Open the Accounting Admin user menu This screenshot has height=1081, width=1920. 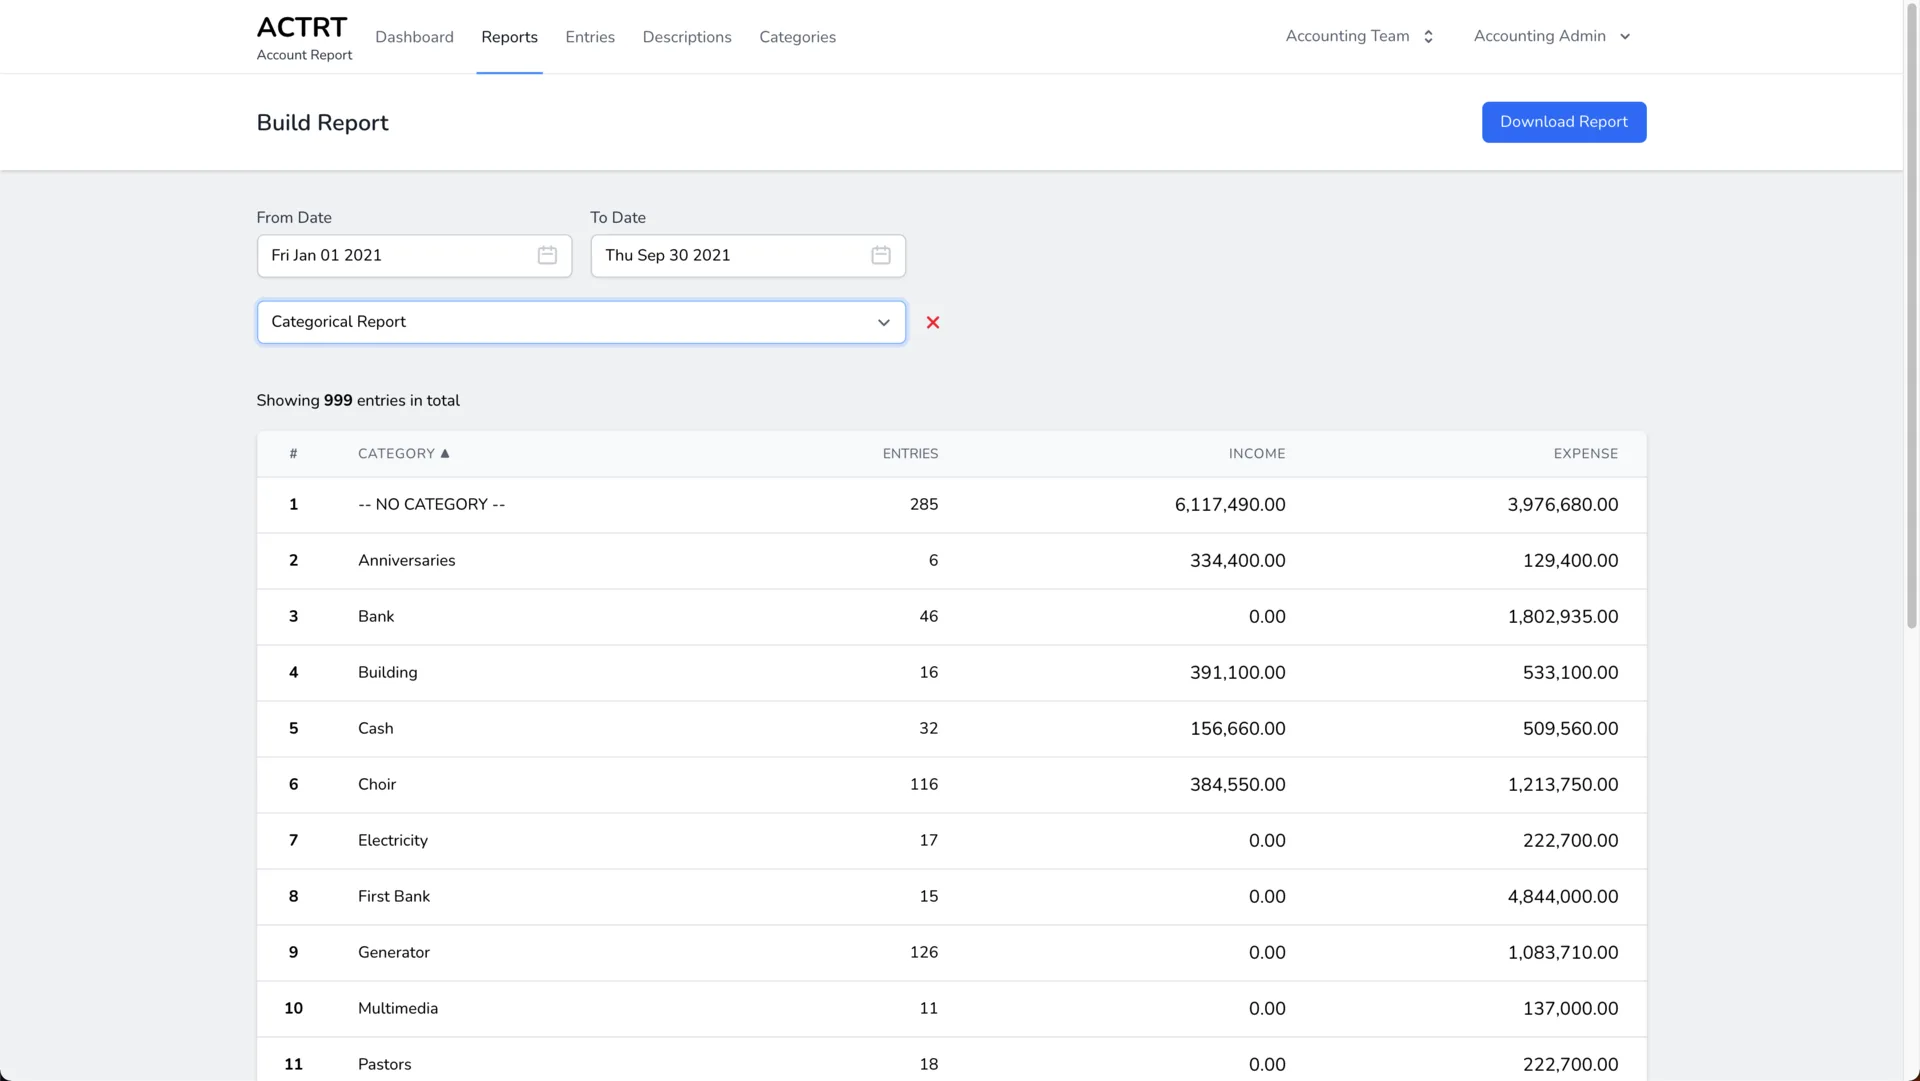pyautogui.click(x=1552, y=36)
